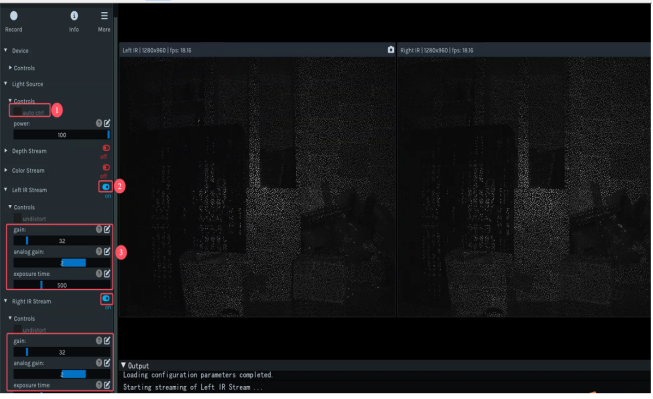Show help for Left IR exposure time
Screen dimensions: 653x399
pos(99,273)
